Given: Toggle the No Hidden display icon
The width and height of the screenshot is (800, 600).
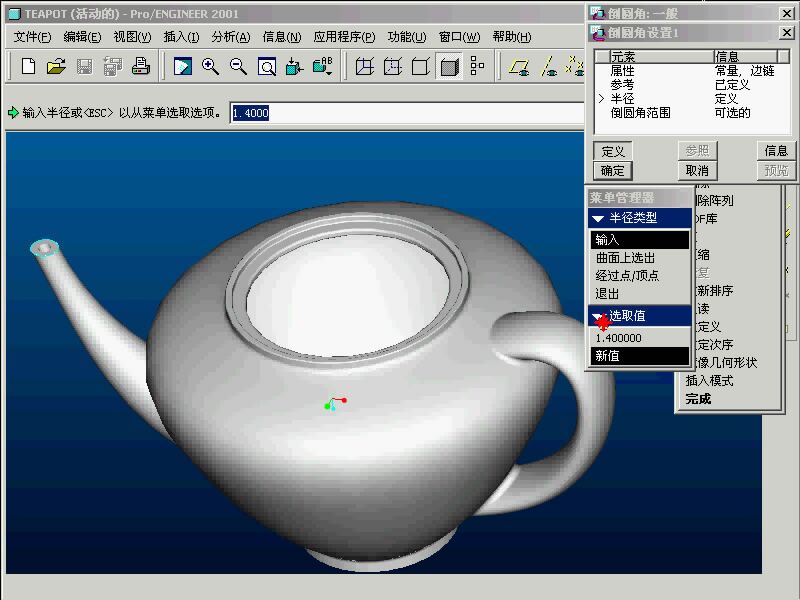Looking at the screenshot, I should tap(421, 67).
